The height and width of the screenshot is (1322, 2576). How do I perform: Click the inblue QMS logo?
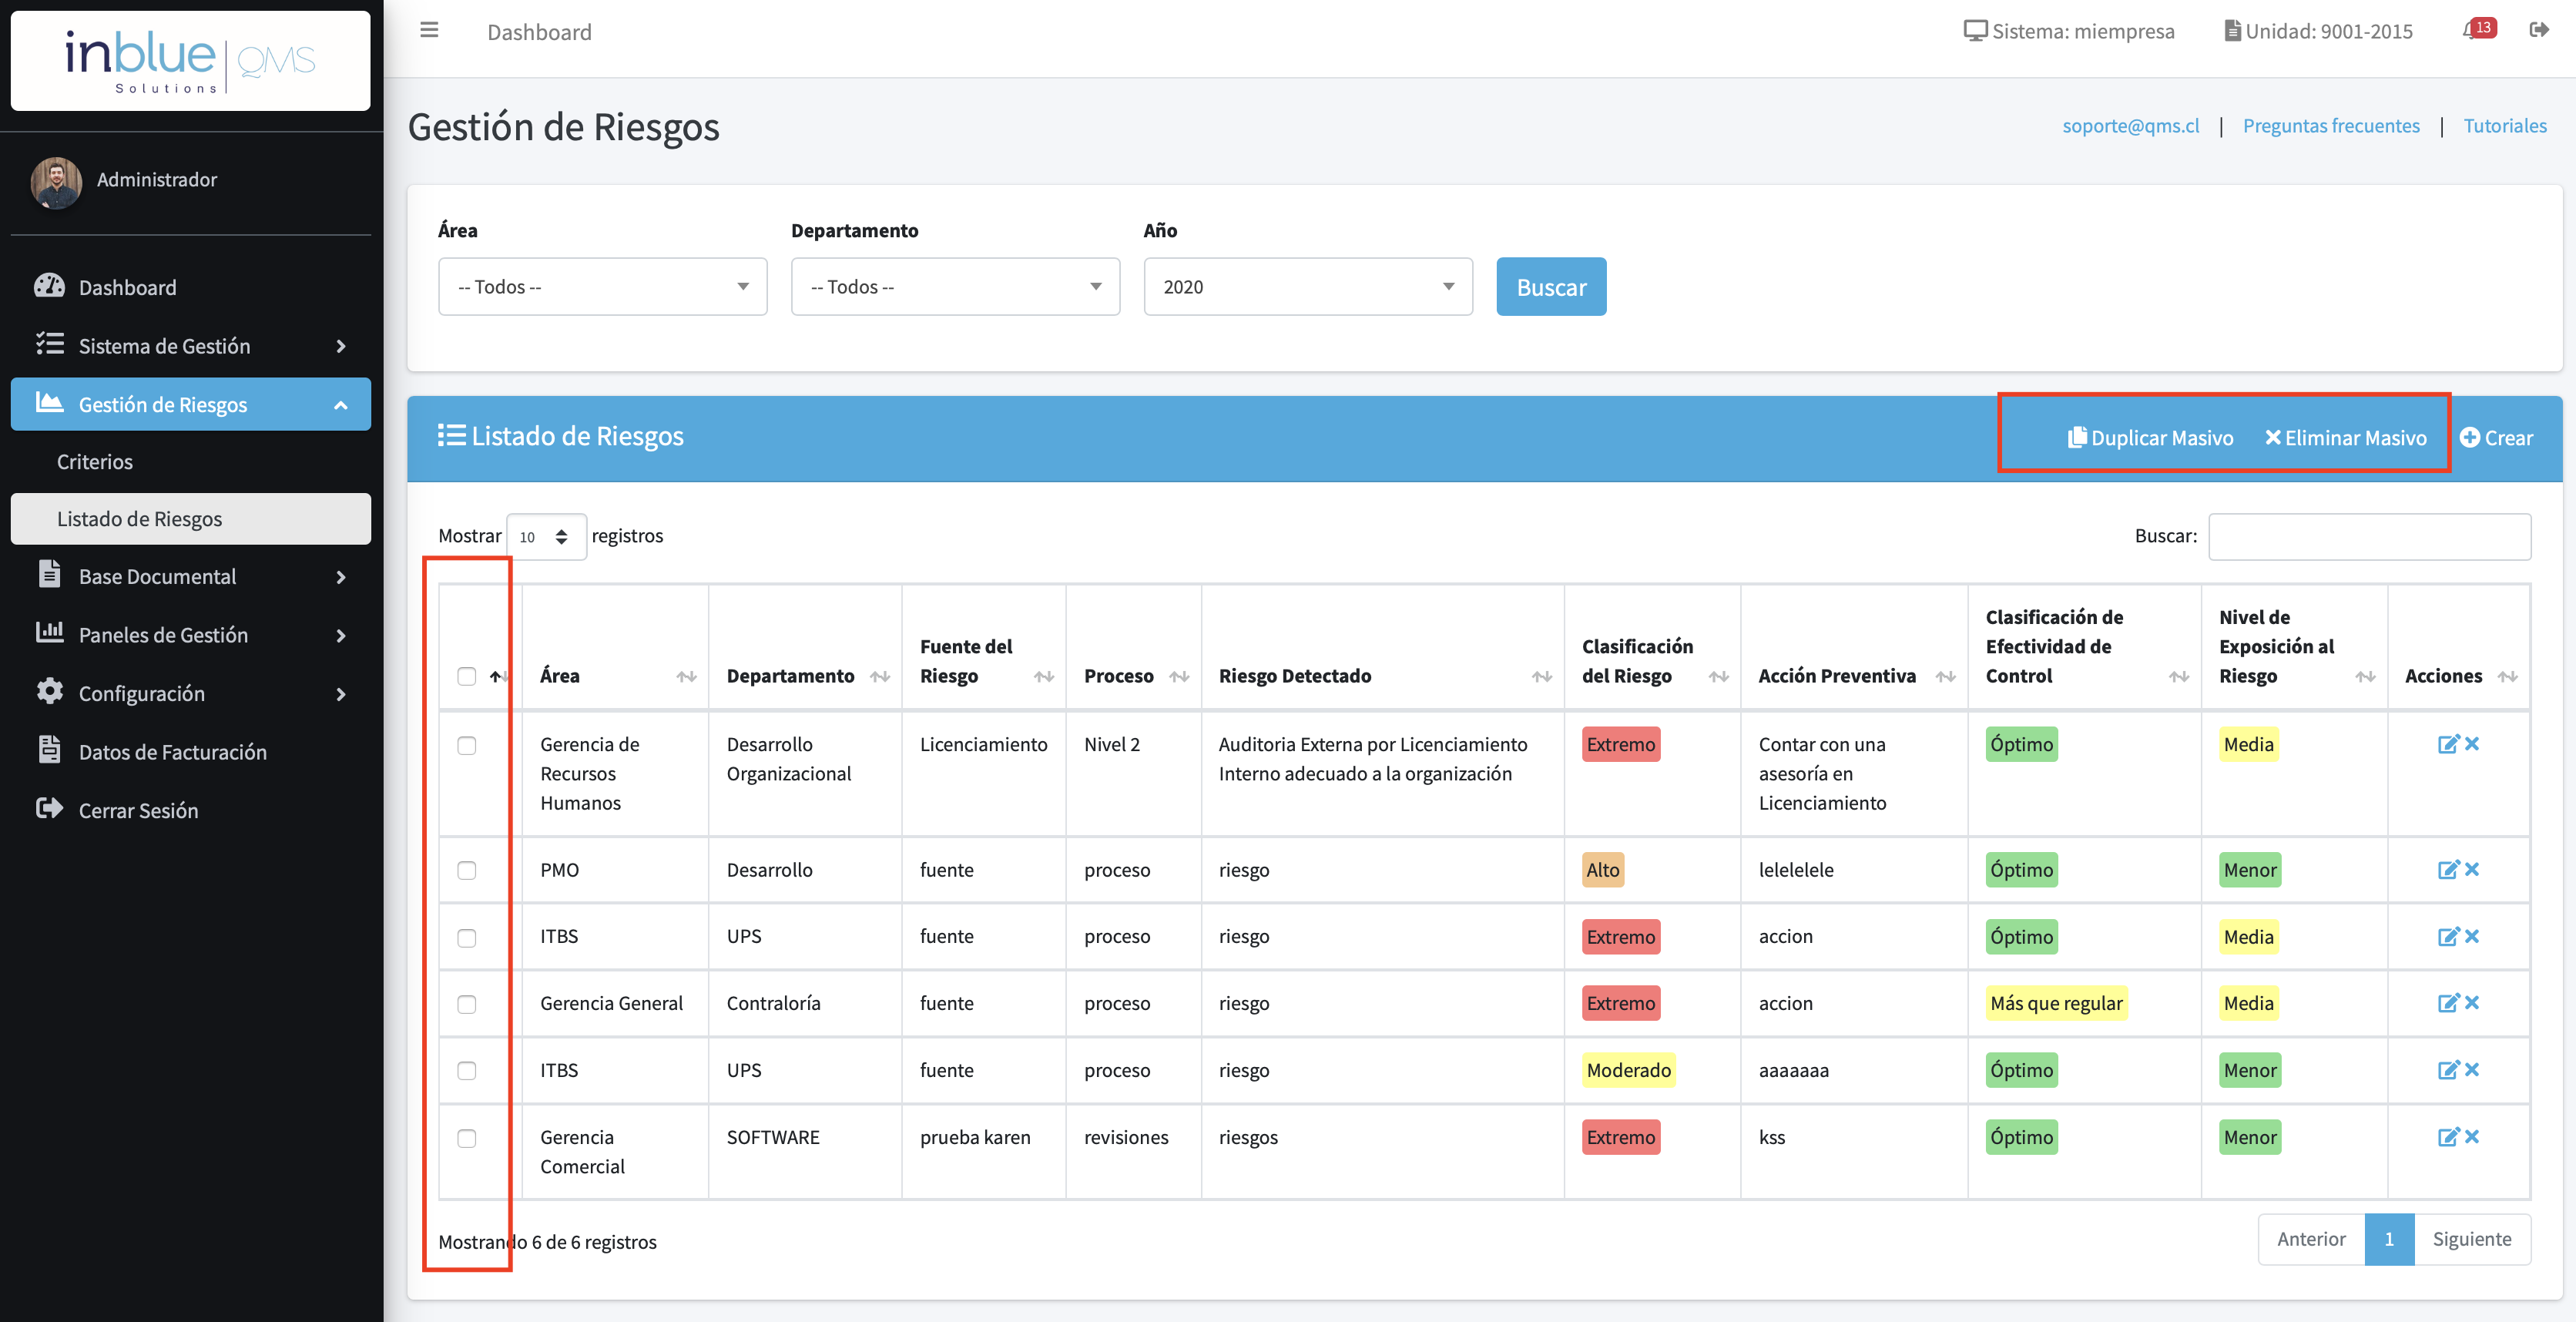tap(190, 60)
